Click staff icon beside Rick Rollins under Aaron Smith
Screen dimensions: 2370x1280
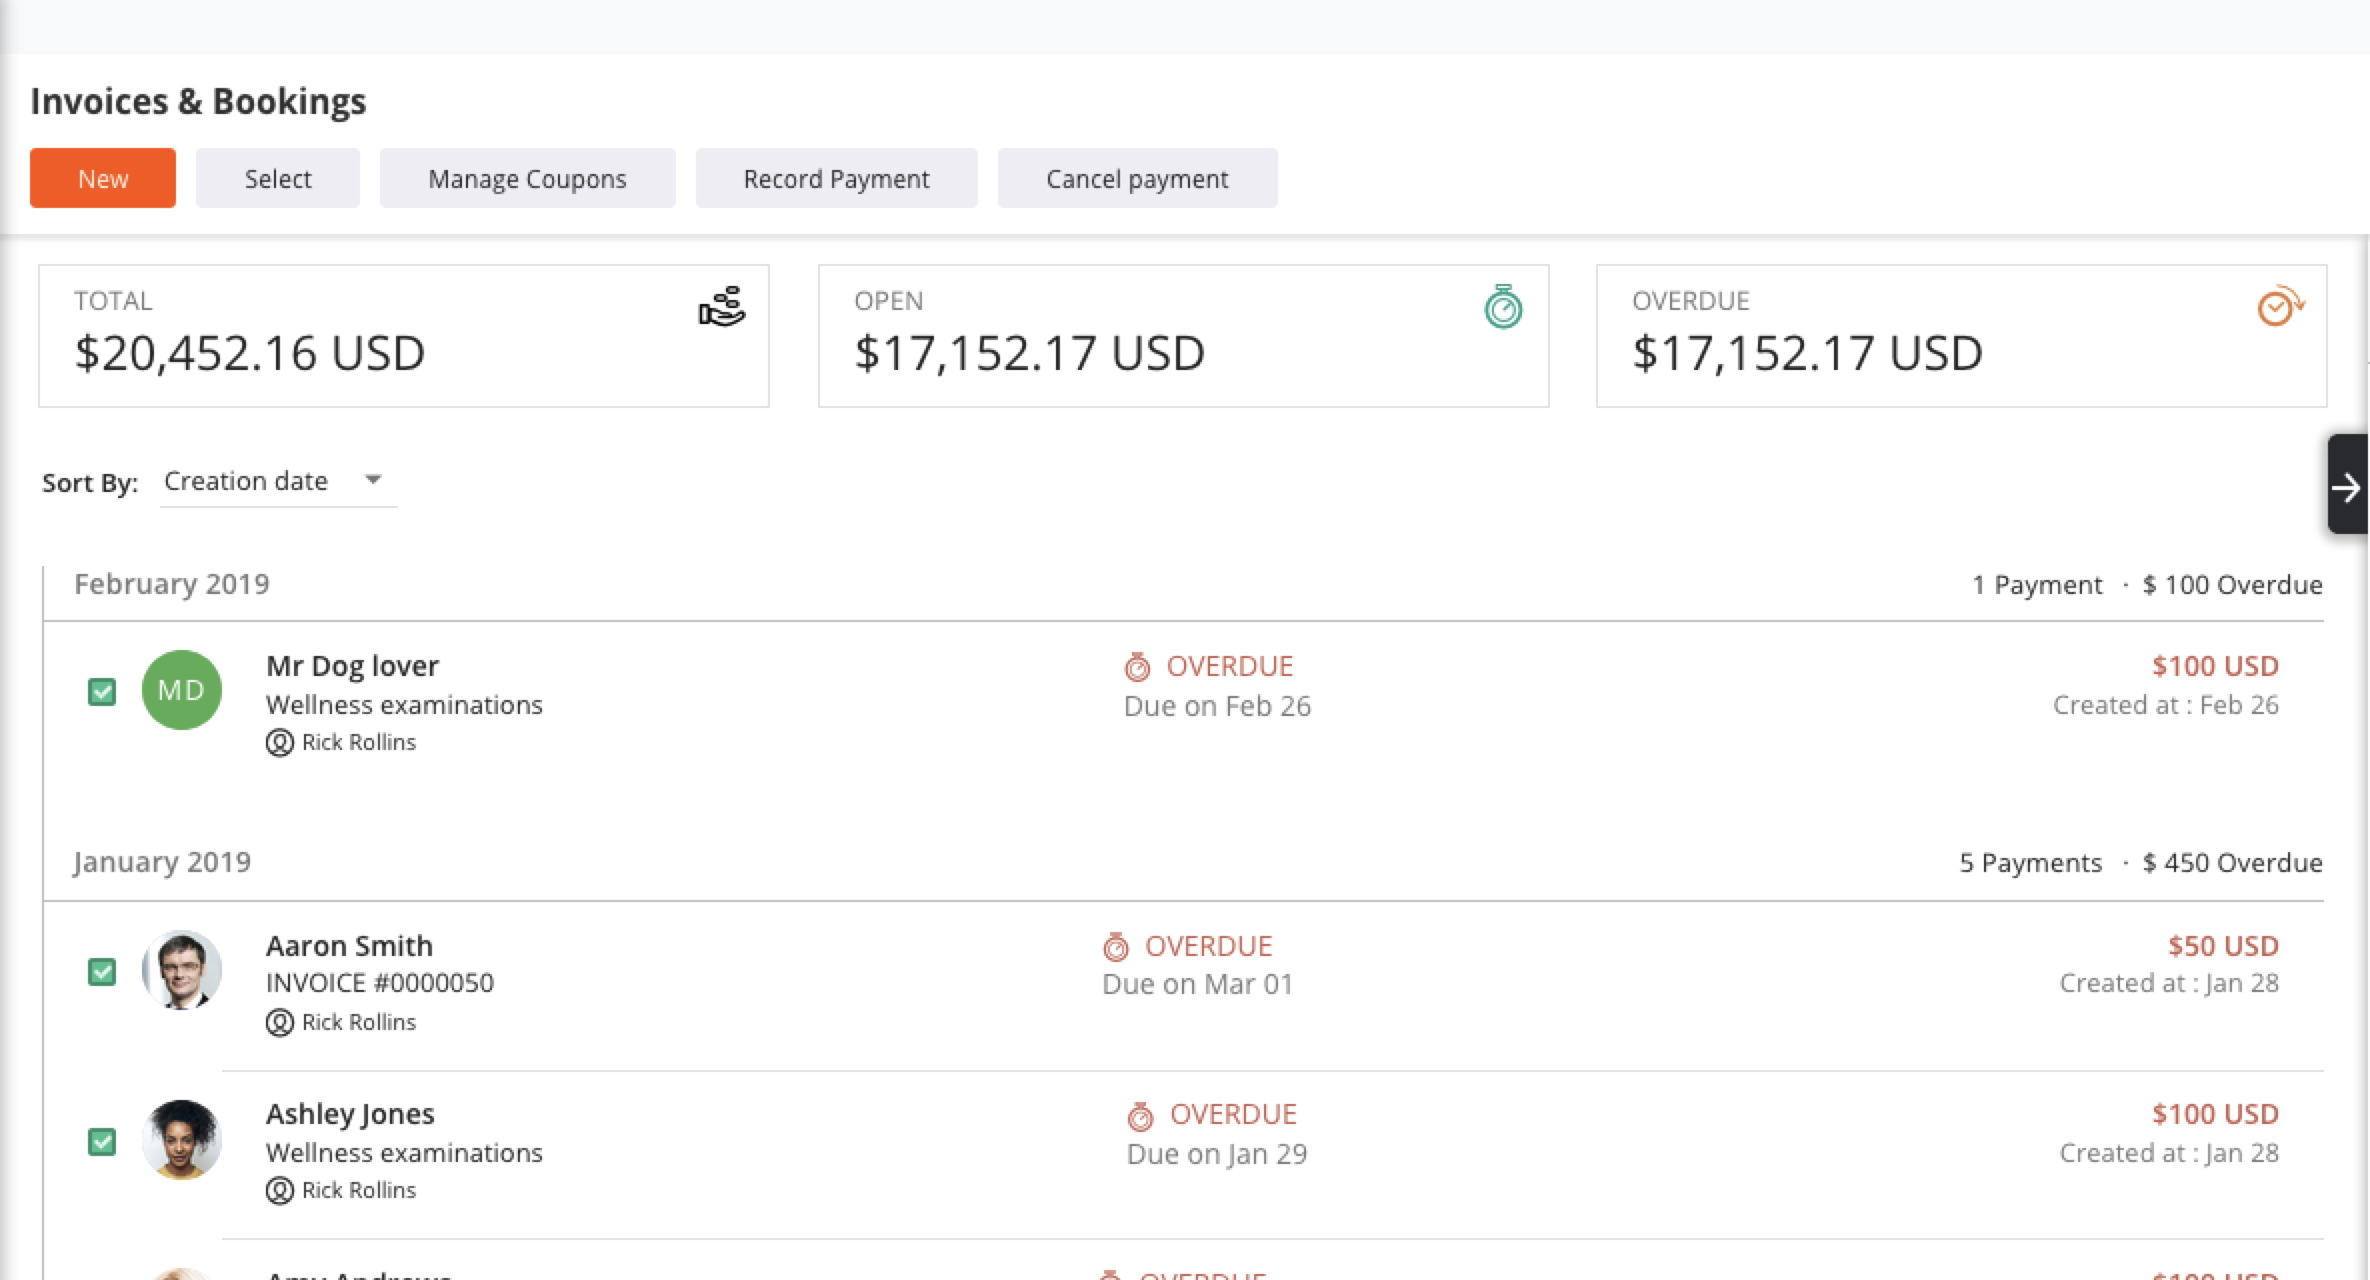tap(279, 1022)
